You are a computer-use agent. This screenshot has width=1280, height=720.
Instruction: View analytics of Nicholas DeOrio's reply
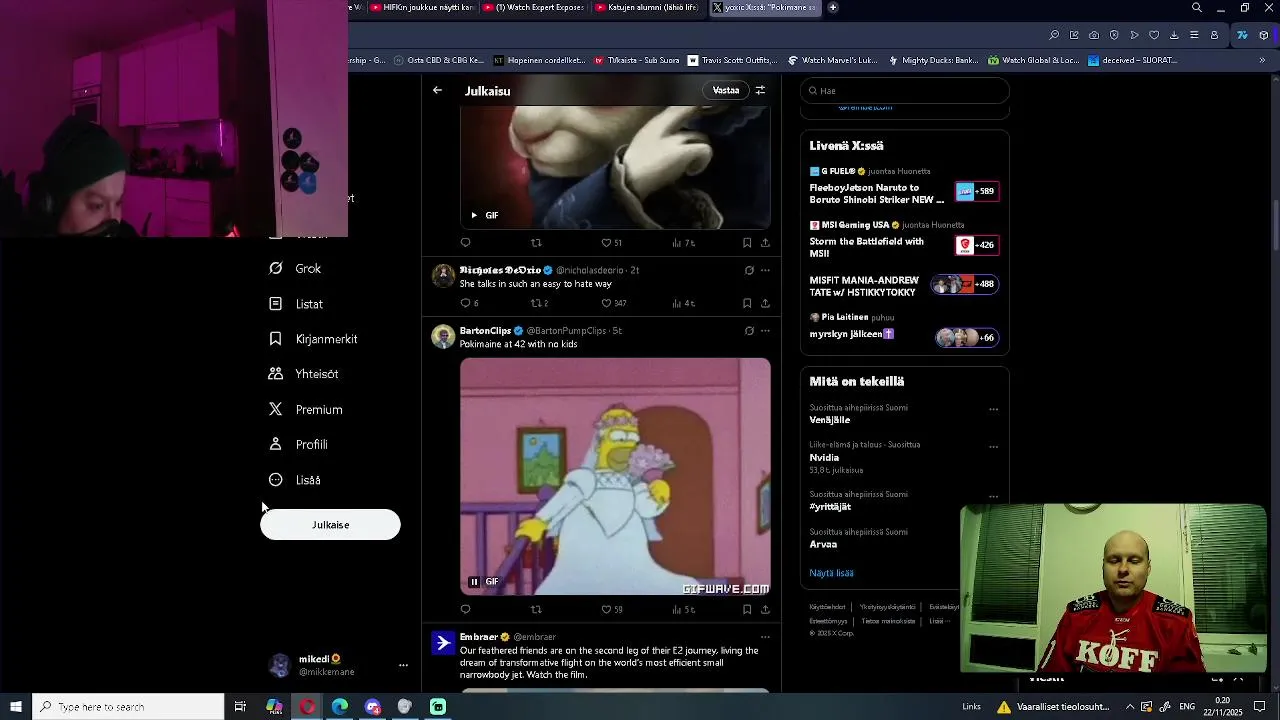tap(684, 303)
